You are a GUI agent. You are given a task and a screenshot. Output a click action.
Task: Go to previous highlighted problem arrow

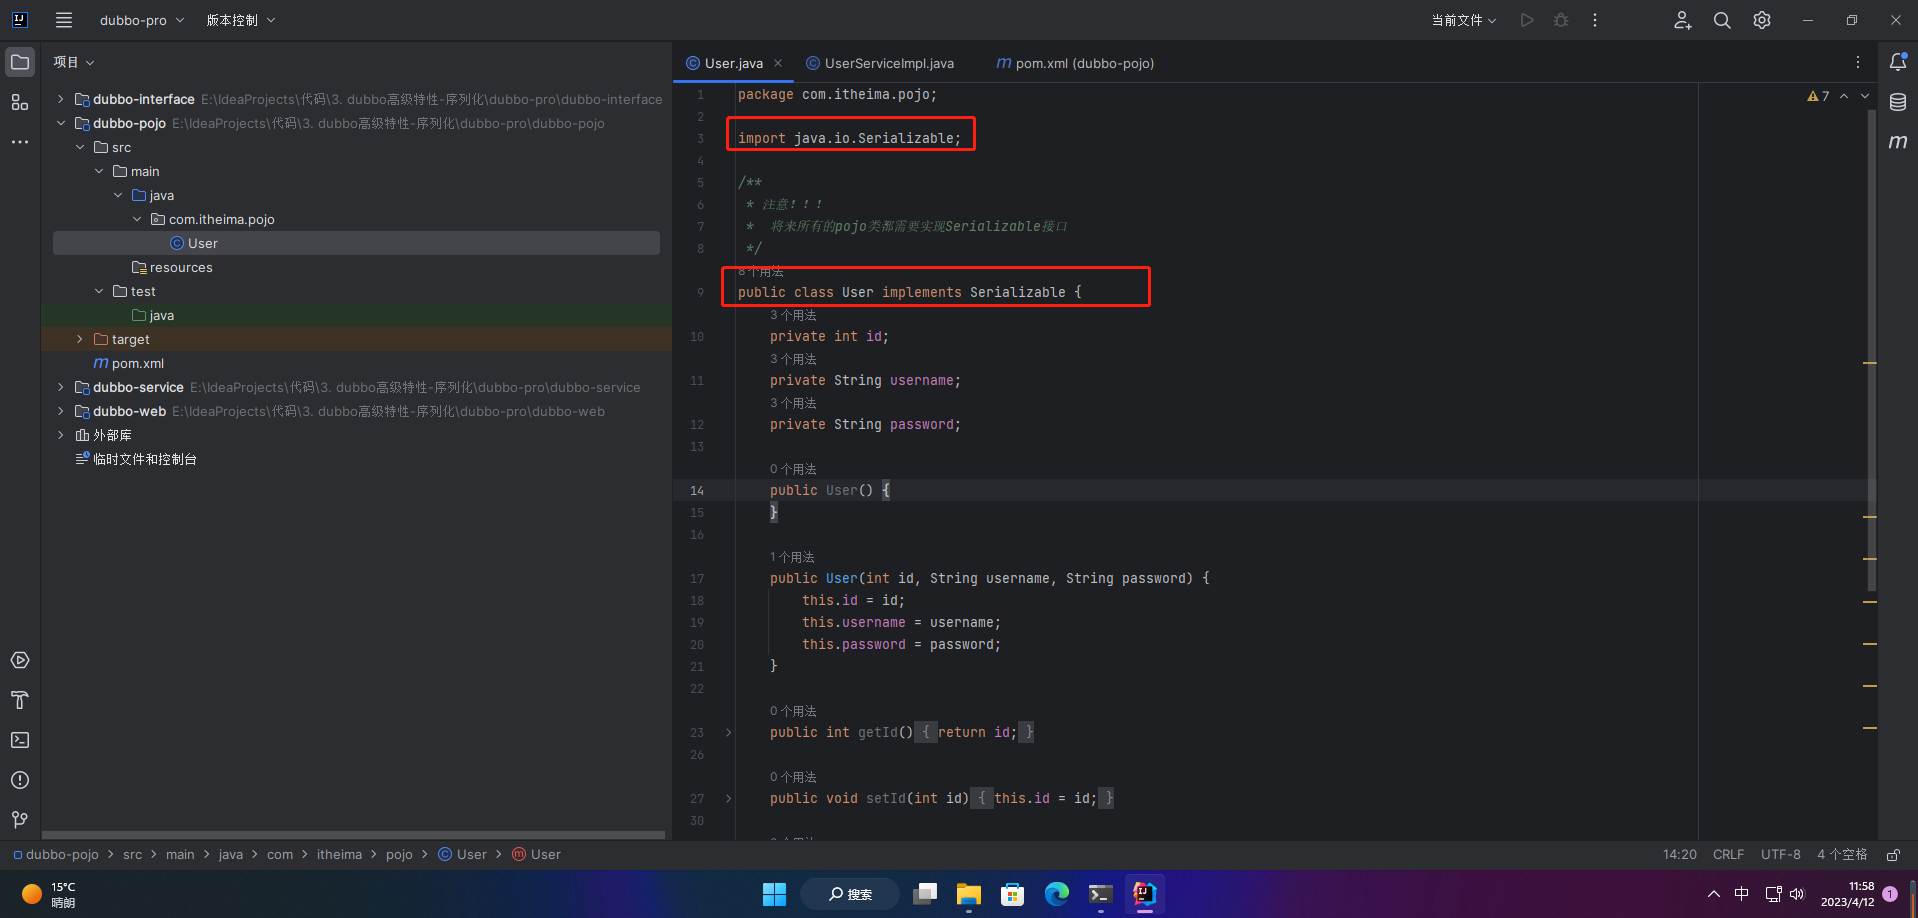click(1844, 96)
